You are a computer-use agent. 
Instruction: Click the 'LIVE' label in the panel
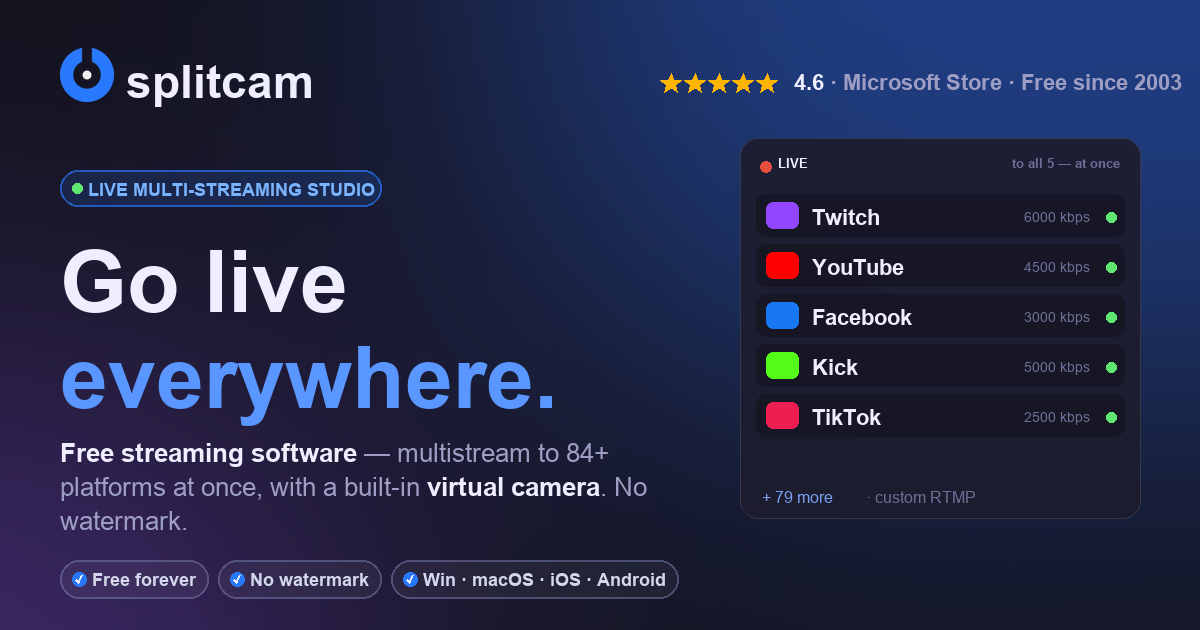coord(792,163)
